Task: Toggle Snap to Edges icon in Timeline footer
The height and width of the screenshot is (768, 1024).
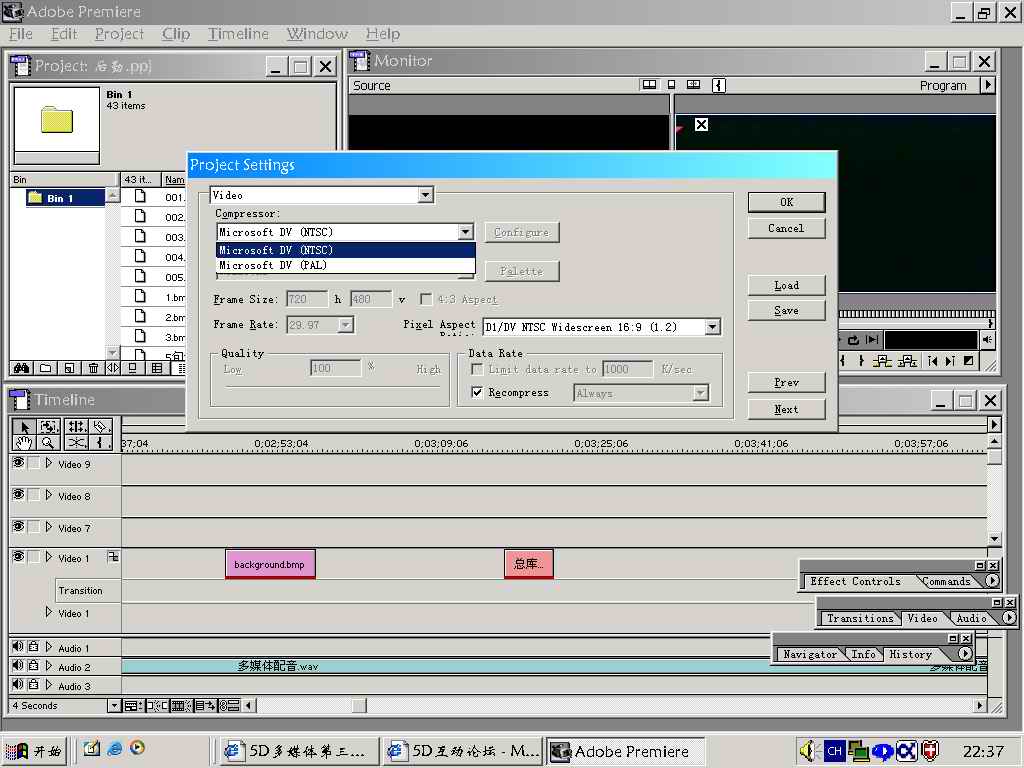Action: click(x=157, y=705)
